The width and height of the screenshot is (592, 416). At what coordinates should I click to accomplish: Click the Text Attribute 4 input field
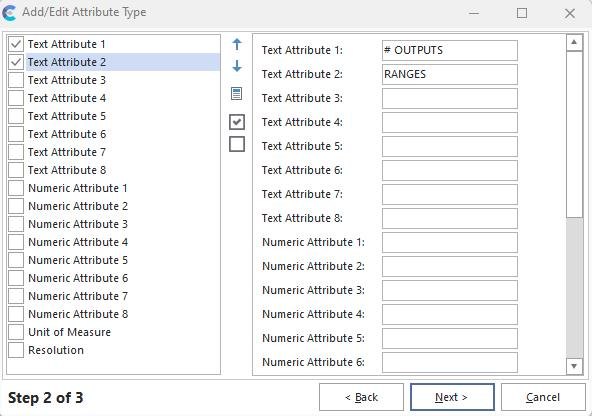450,122
